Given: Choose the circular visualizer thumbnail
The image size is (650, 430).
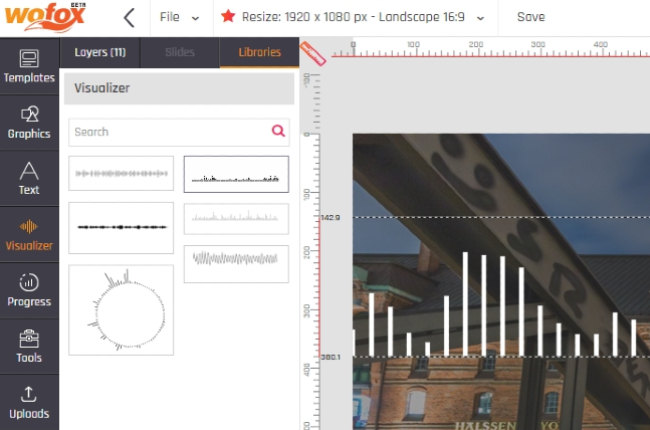Looking at the screenshot, I should point(121,310).
